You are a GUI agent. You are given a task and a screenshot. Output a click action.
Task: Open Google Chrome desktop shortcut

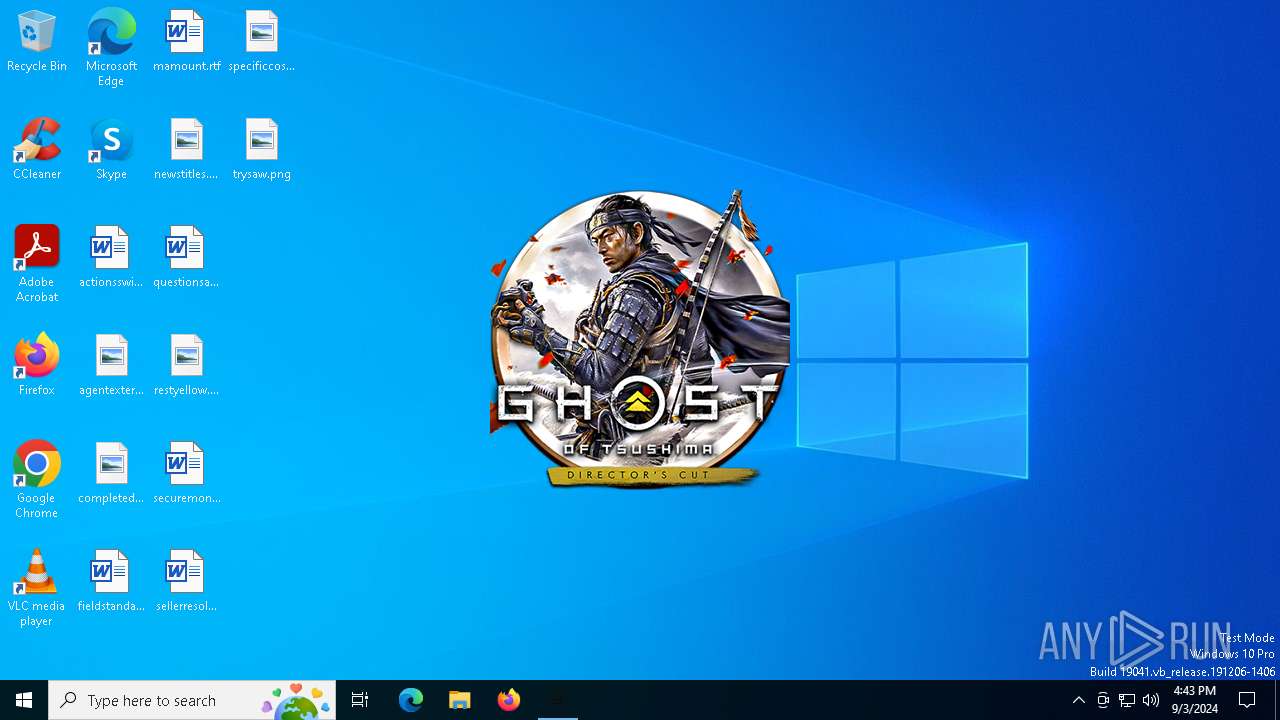pos(37,480)
